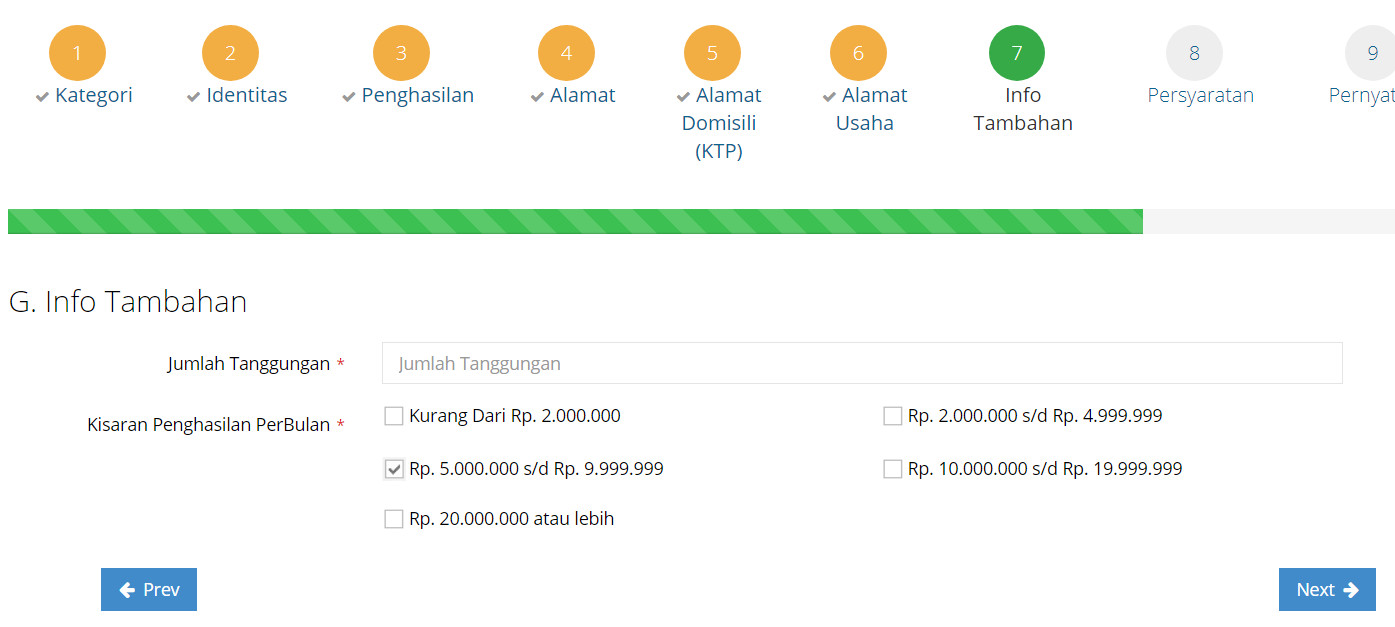Go to step 4 Alamat circle
Screen dimensions: 1395x627
tap(566, 53)
